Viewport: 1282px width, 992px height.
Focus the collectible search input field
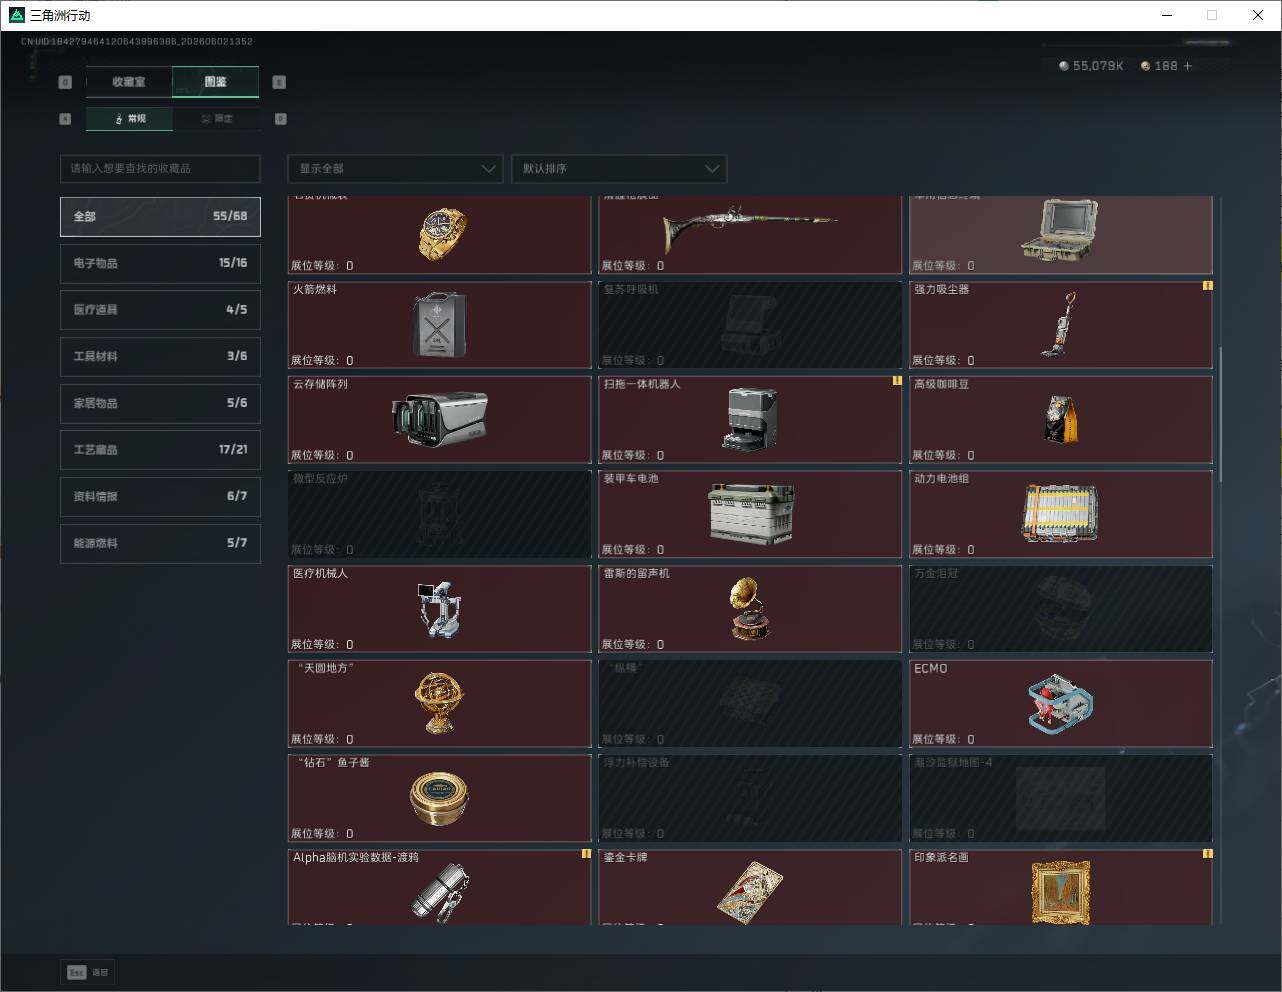(160, 168)
